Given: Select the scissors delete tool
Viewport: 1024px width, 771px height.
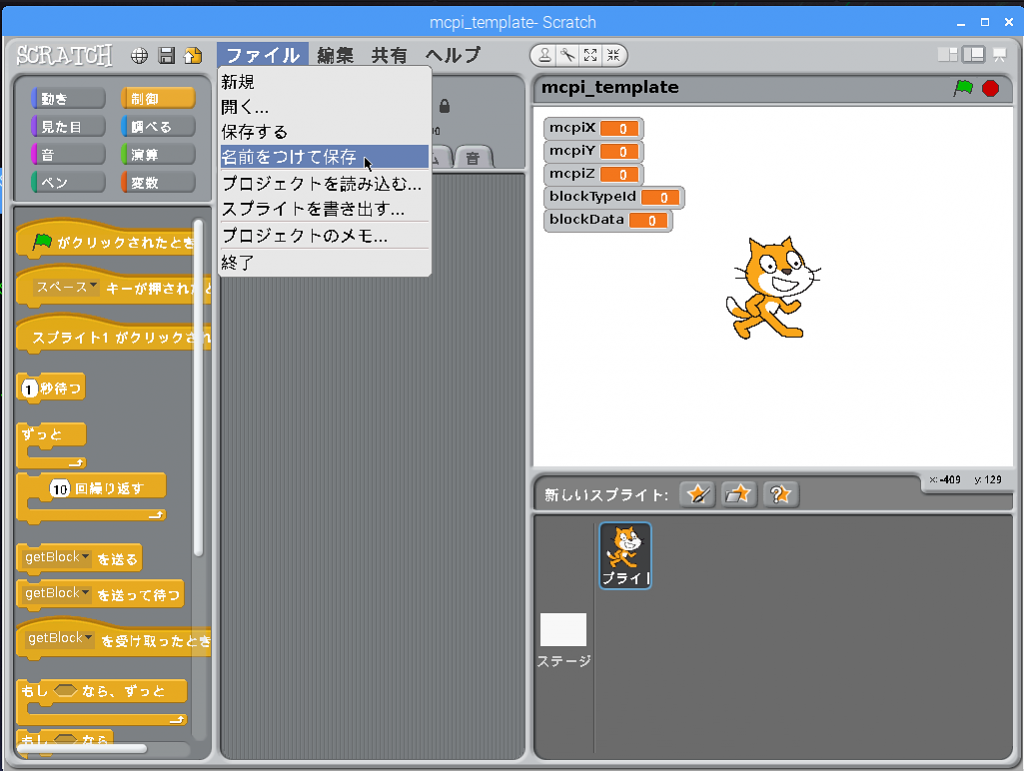Looking at the screenshot, I should pyautogui.click(x=567, y=55).
